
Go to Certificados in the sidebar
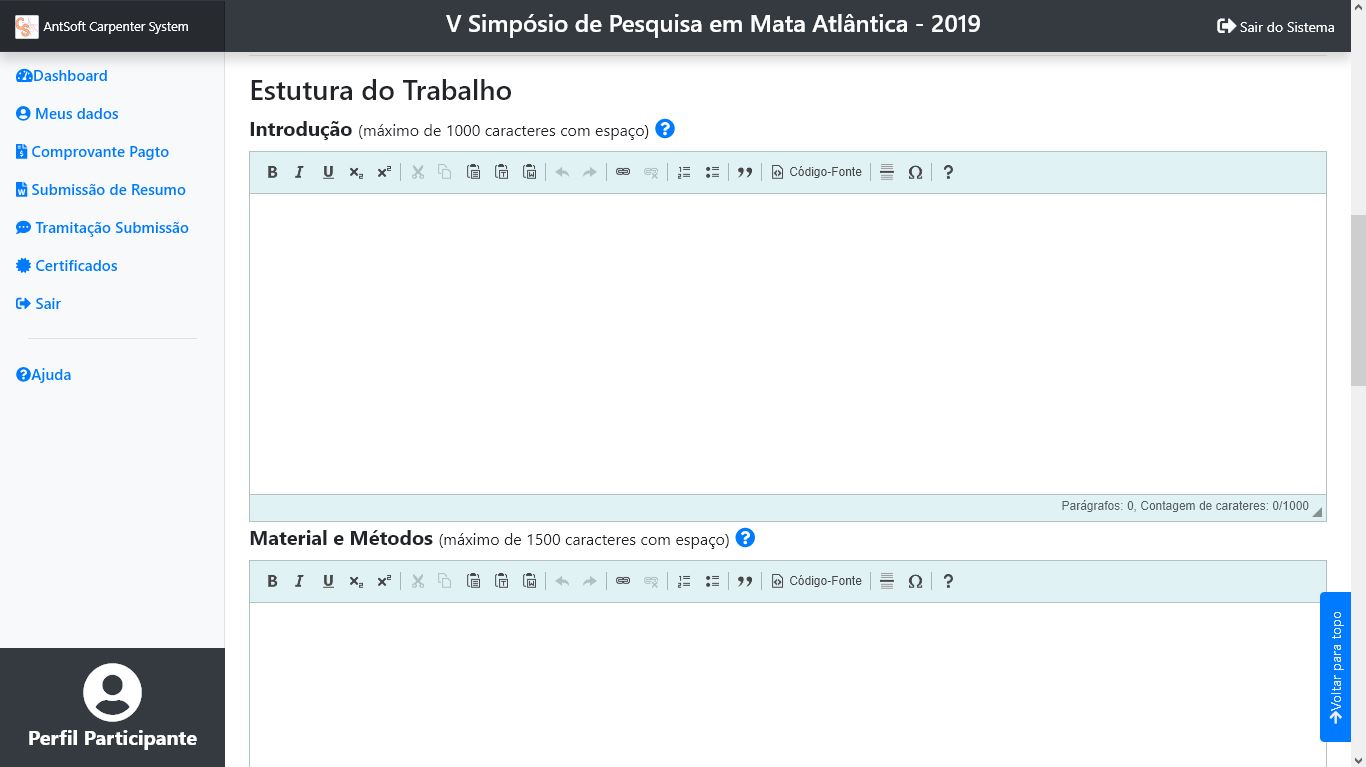click(x=76, y=266)
